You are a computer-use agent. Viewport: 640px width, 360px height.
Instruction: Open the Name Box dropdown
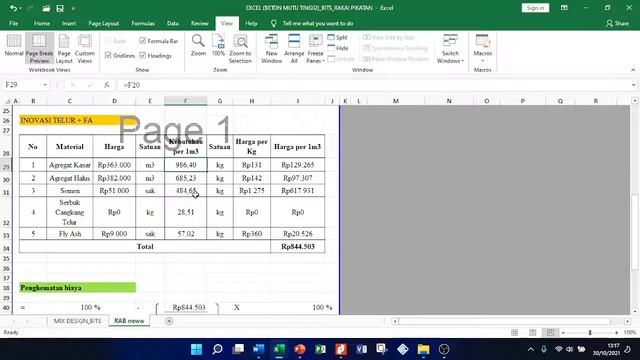[45, 85]
